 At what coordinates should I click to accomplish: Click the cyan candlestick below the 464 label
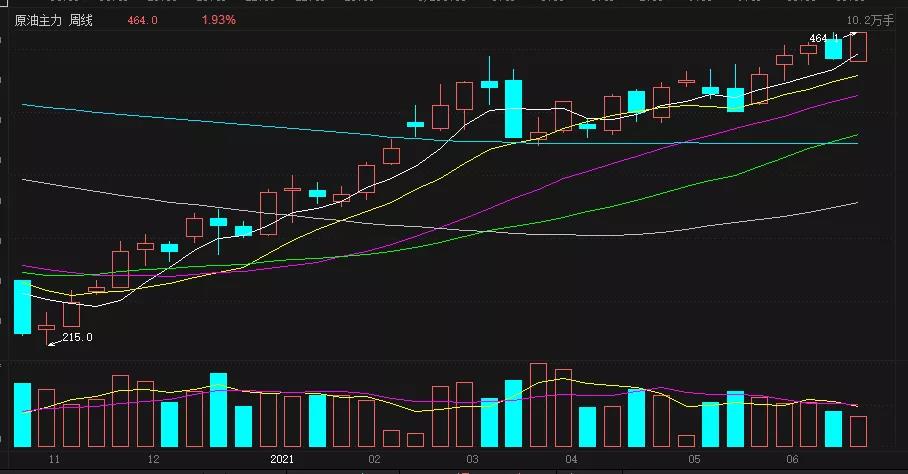pyautogui.click(x=833, y=49)
